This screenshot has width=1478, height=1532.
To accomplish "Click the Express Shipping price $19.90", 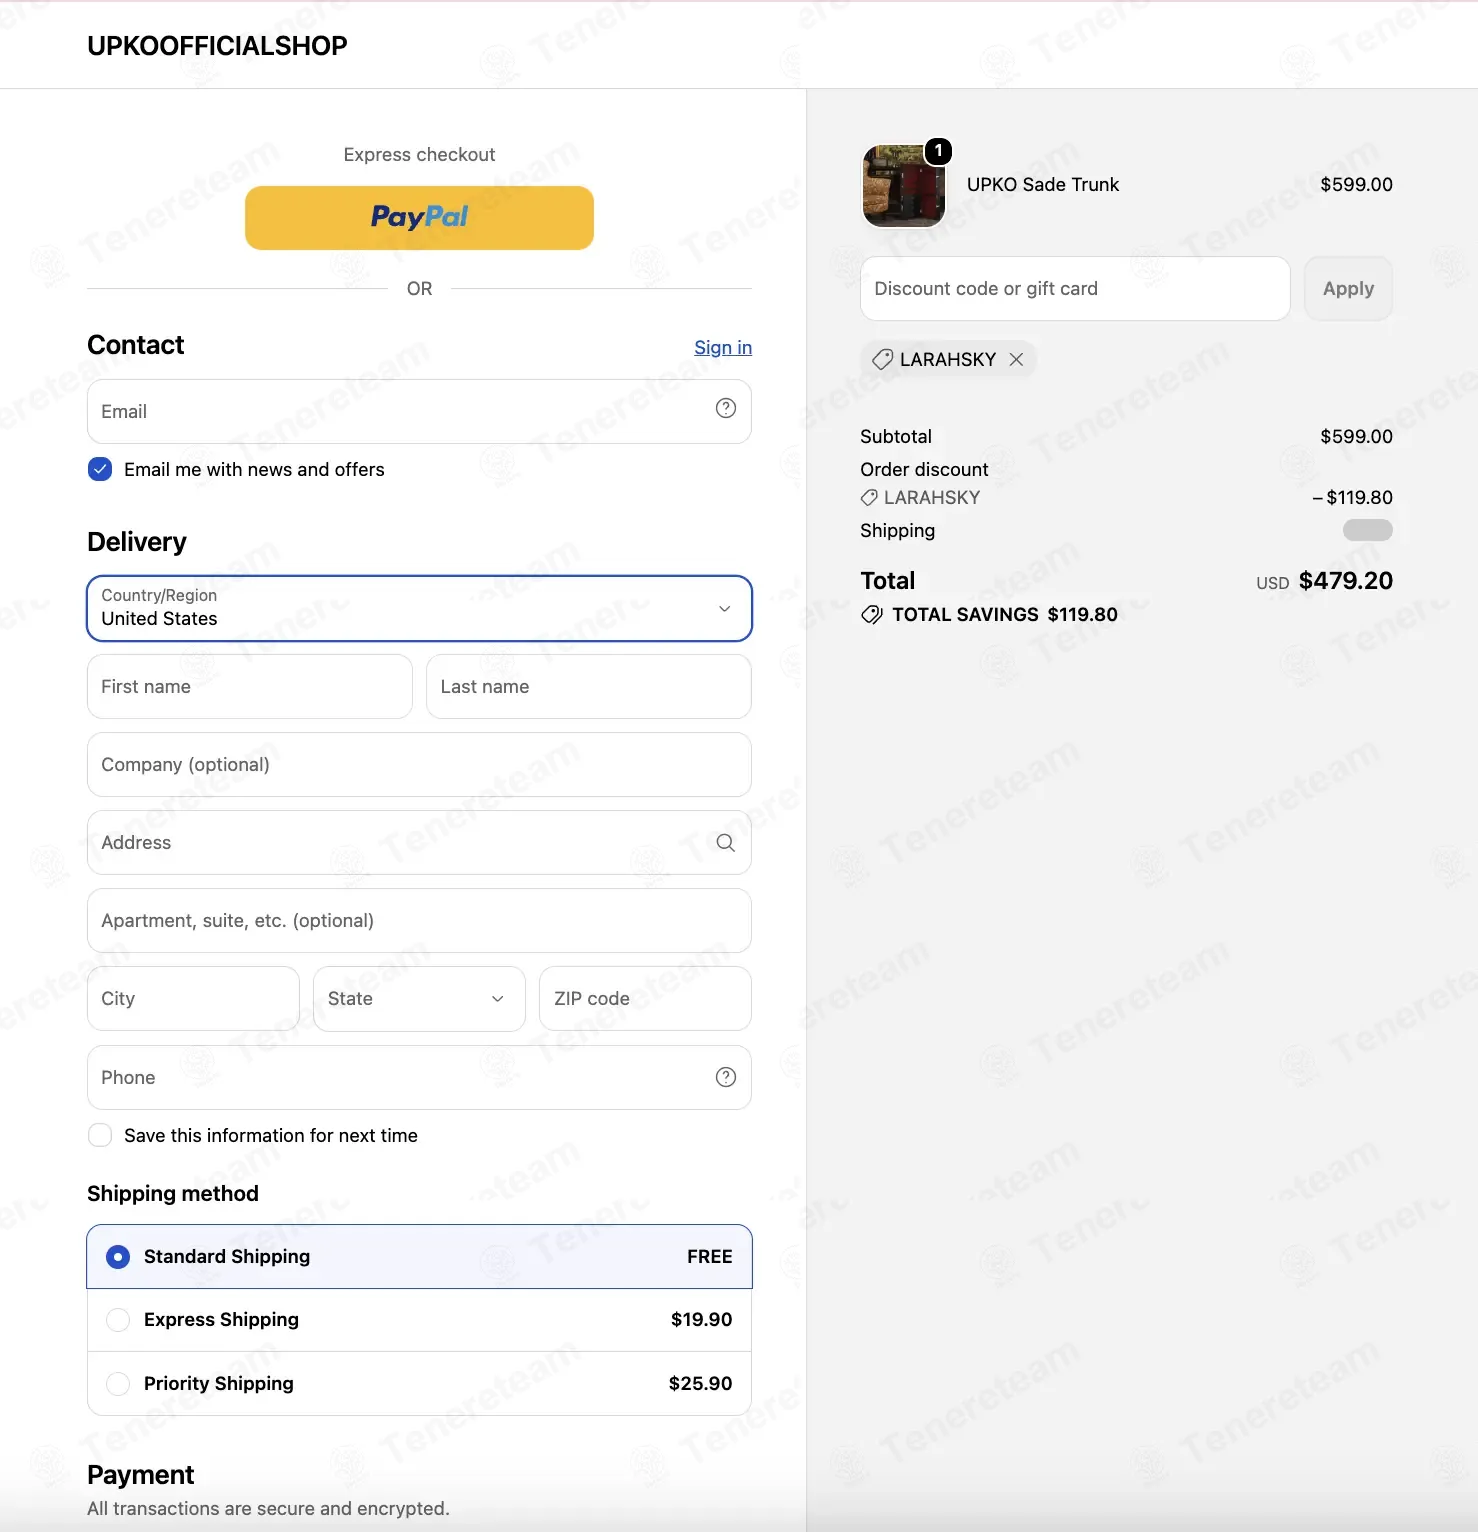I will (x=702, y=1320).
